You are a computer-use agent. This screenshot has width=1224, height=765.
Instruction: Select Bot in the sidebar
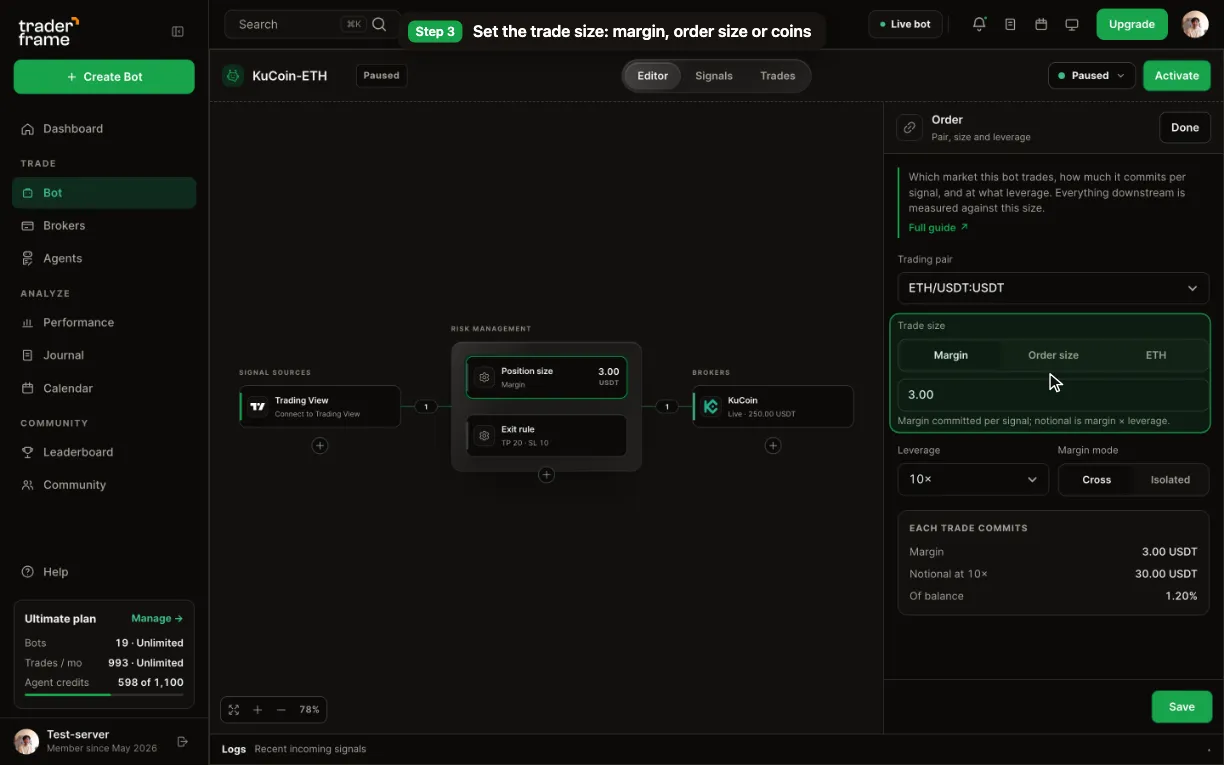click(104, 193)
